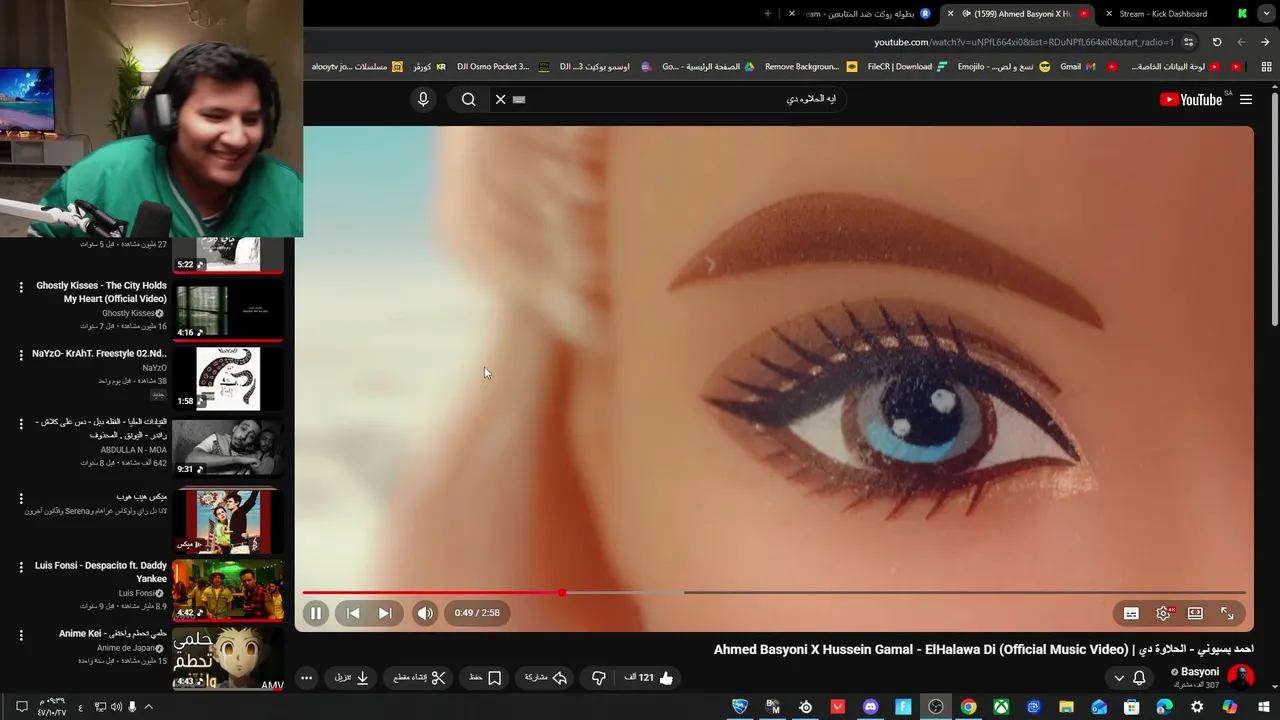
Task: Open options for ABDULLA N - MOA video
Action: point(21,424)
